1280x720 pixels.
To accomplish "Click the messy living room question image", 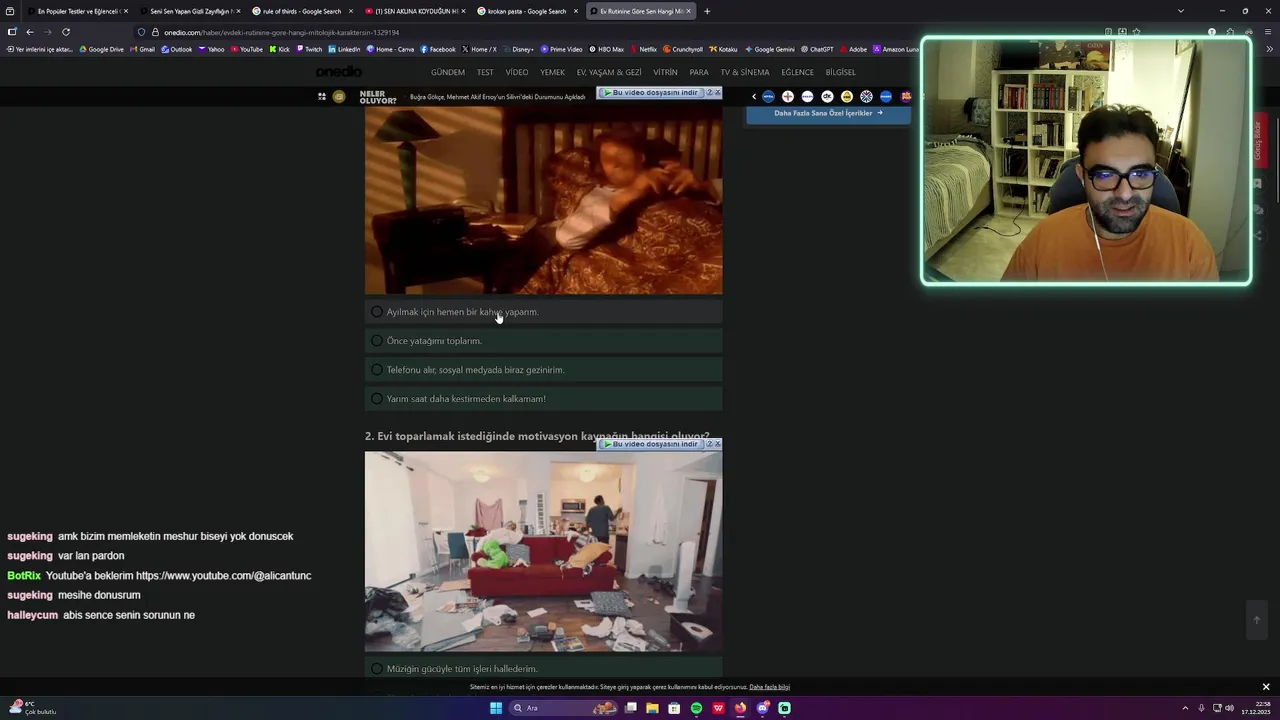I will point(543,551).
